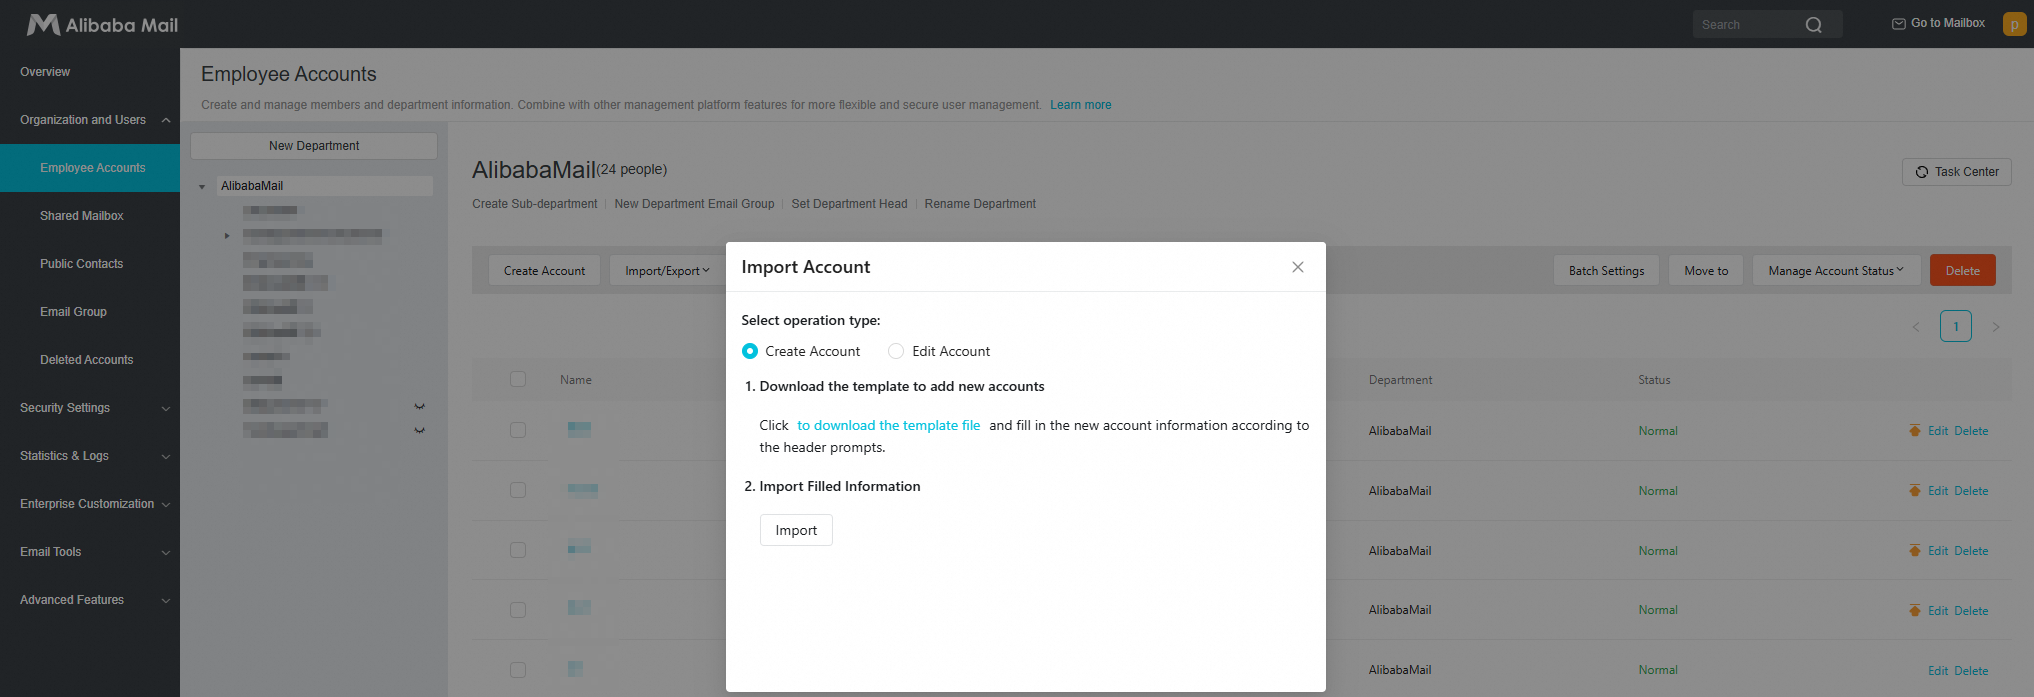This screenshot has height=697, width=2034.
Task: Open user avatar menu in header
Action: (x=2014, y=24)
